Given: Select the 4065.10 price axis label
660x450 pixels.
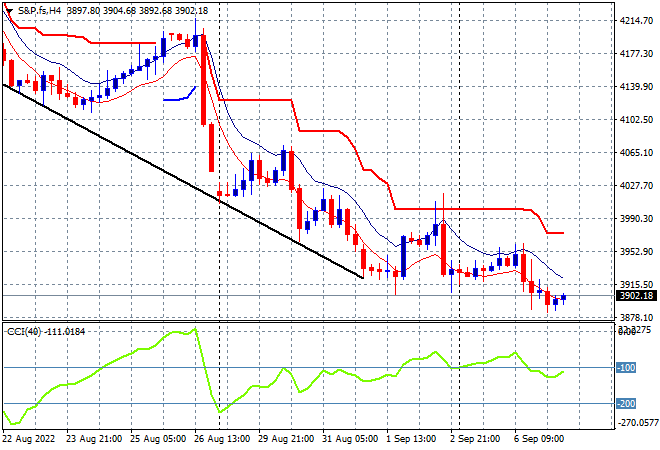Looking at the screenshot, I should click(636, 152).
